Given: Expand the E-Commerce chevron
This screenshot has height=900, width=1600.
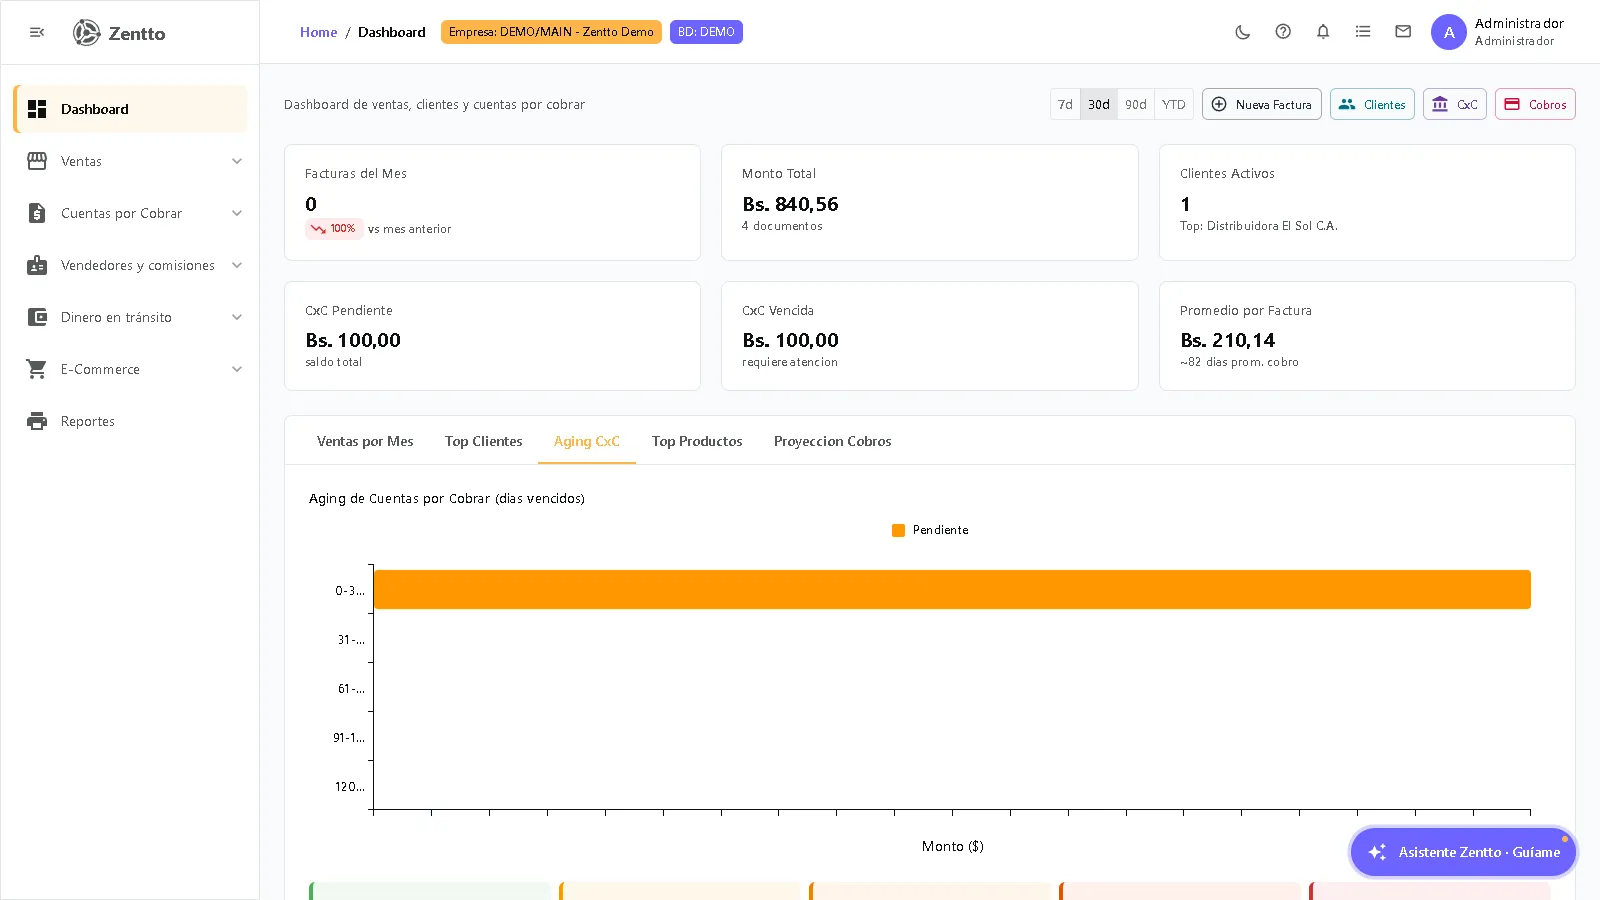Looking at the screenshot, I should 237,369.
